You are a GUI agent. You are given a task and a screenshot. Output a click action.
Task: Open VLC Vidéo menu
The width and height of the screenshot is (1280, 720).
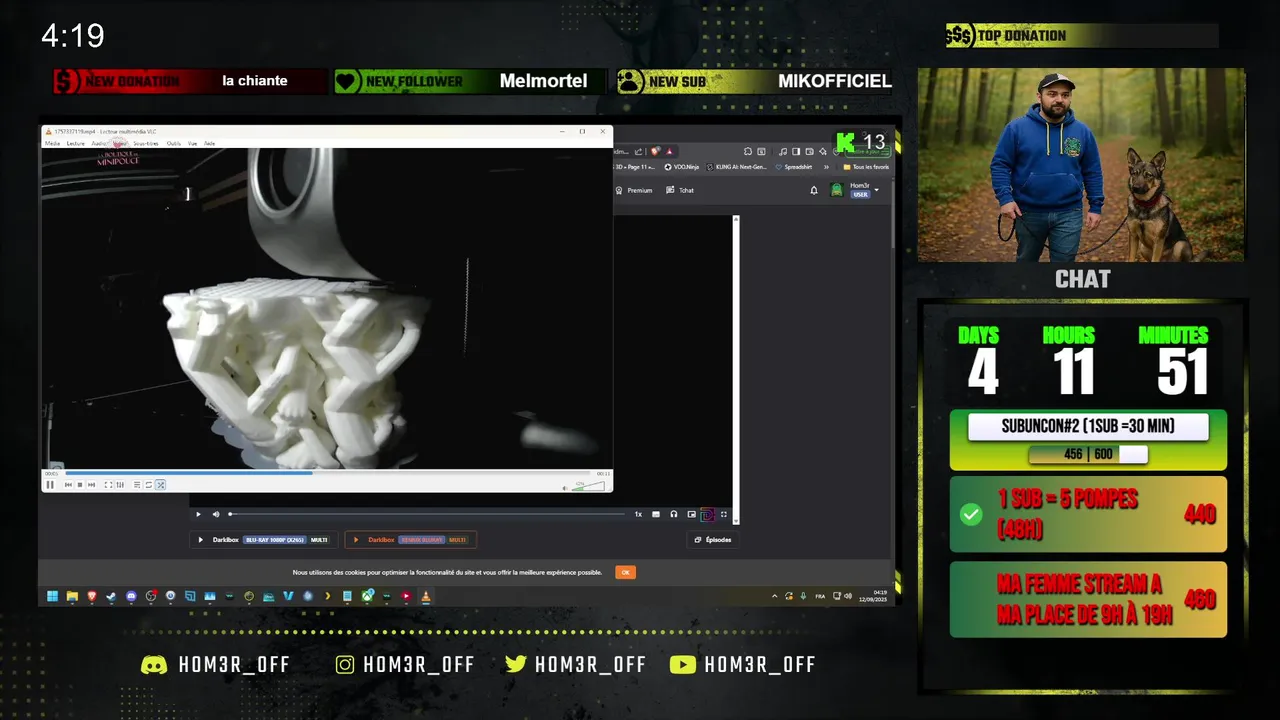click(119, 143)
